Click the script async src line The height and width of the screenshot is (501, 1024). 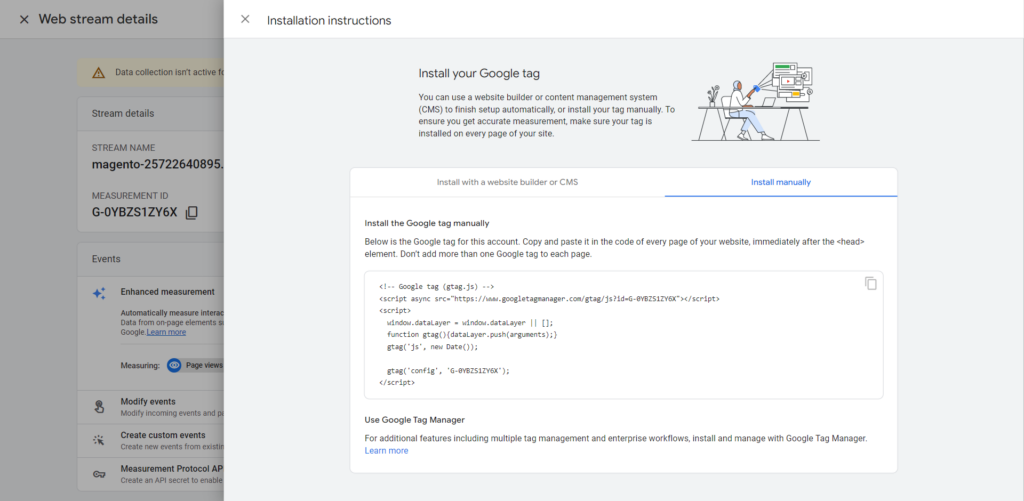tap(549, 299)
